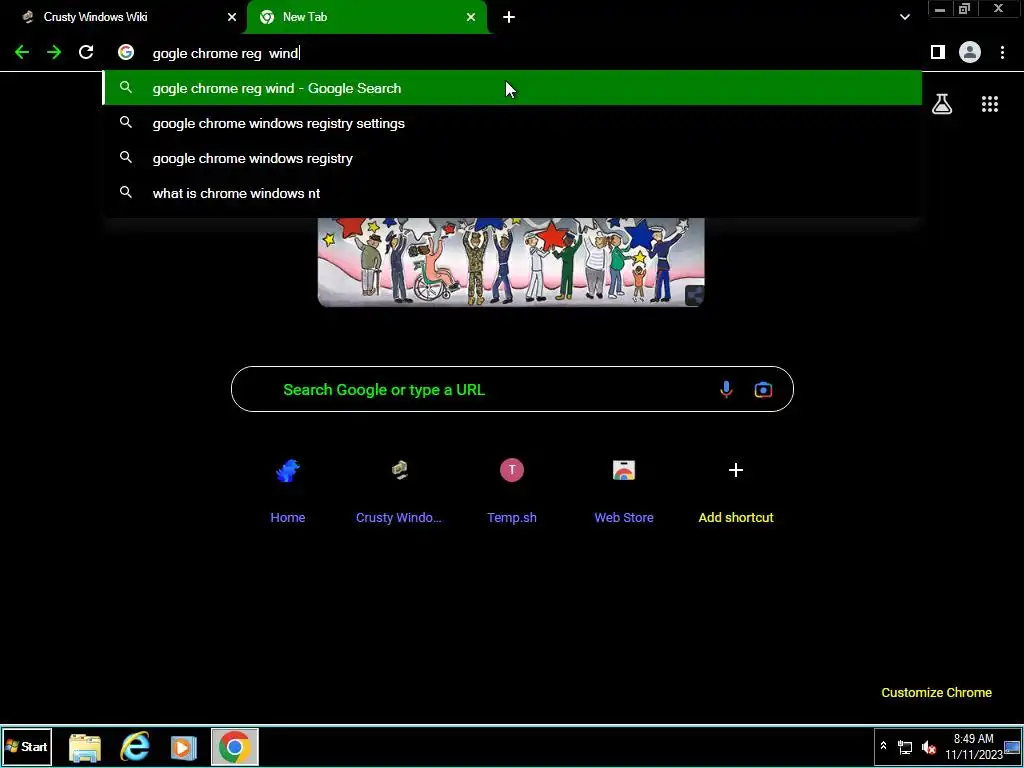Click the Chrome taskbar button
Screen dimensions: 1024x768
click(x=234, y=746)
